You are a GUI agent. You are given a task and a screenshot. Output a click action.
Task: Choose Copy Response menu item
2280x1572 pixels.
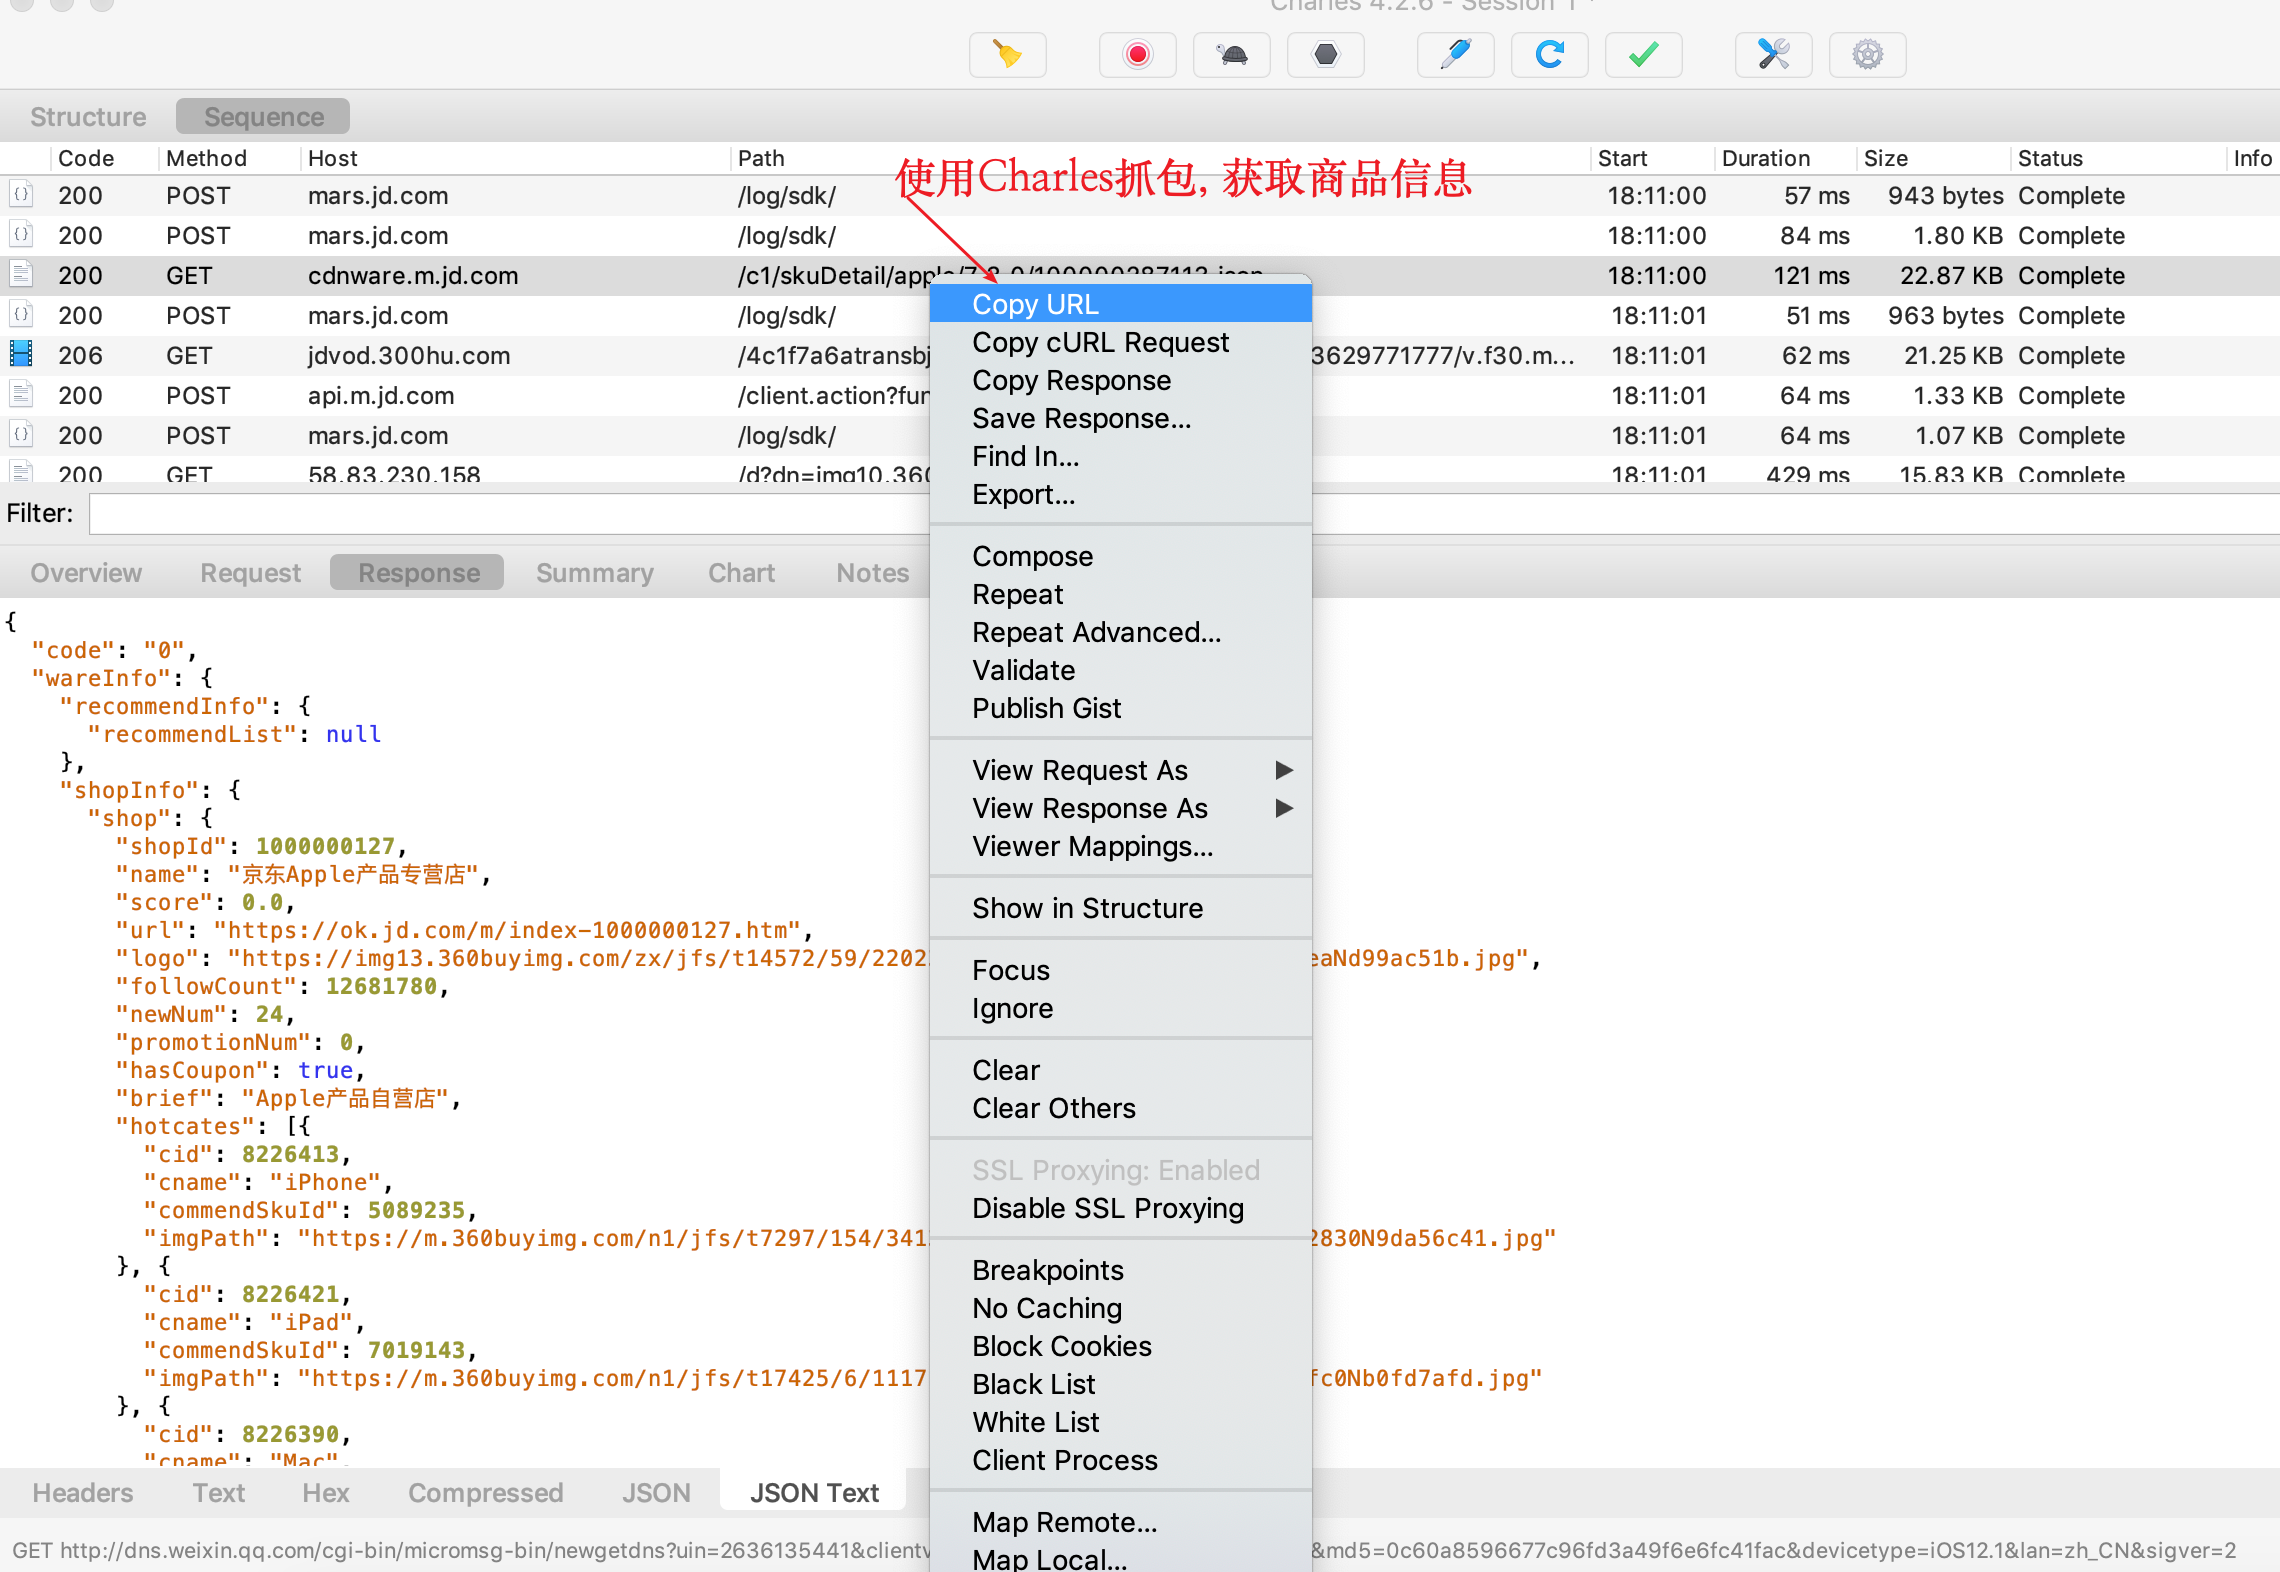(1120, 380)
